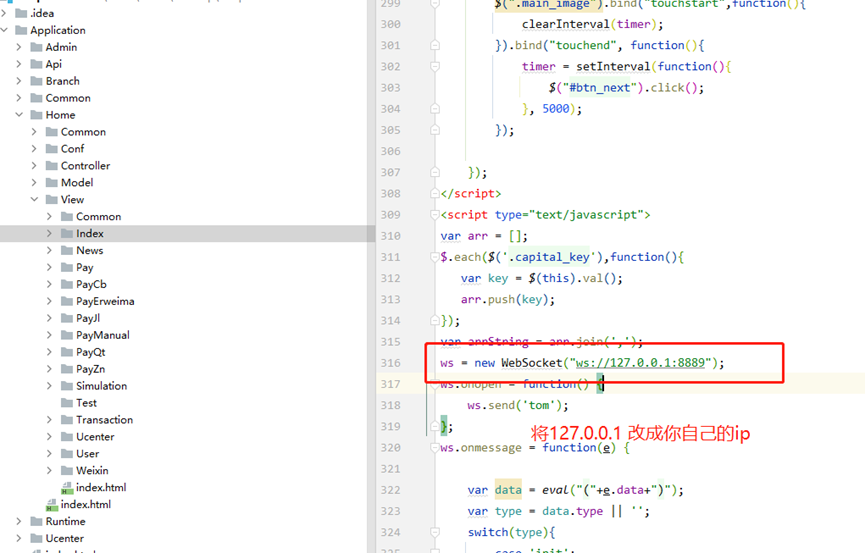Screen dimensions: 865x553
Task: Expand the Admin folder
Action: (19, 47)
